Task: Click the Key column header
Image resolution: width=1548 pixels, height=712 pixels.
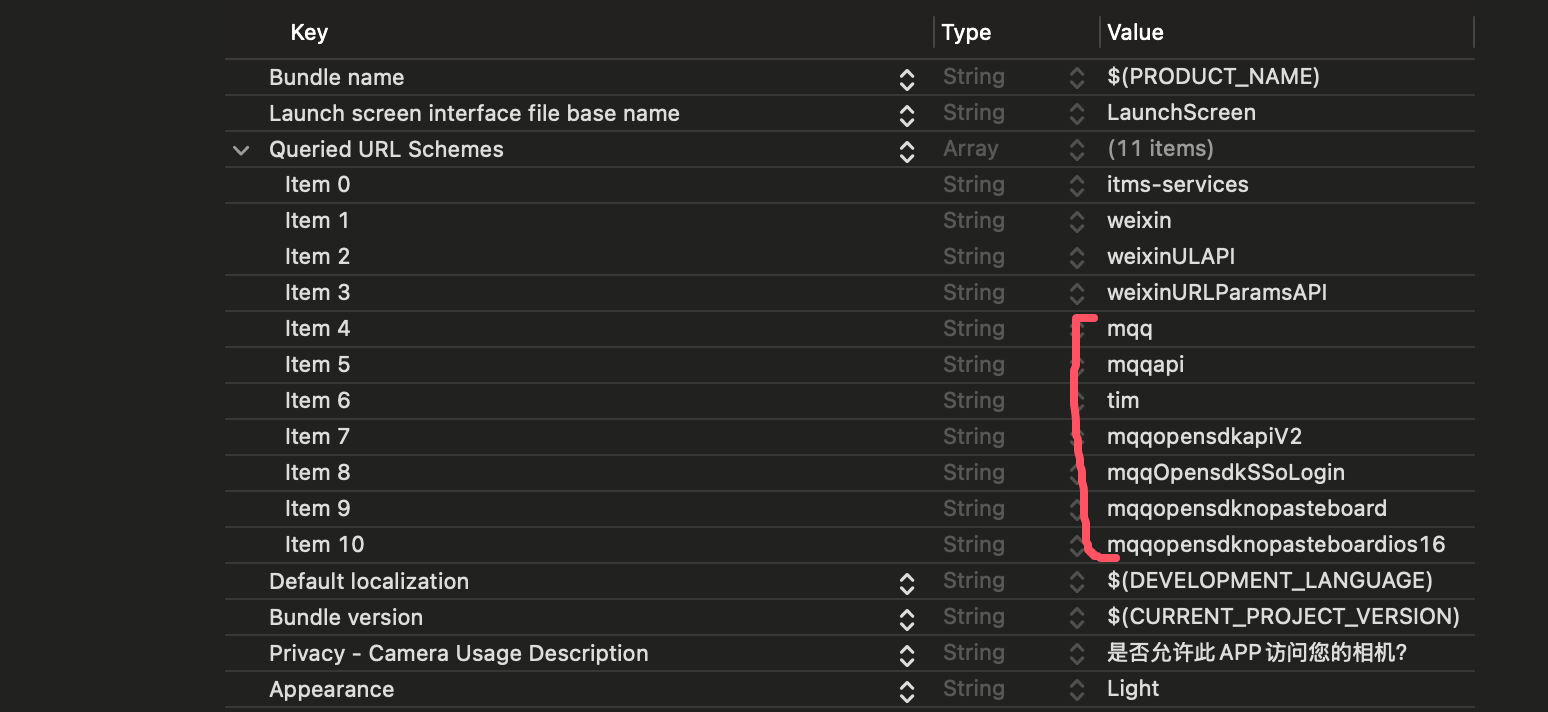Action: 309,33
